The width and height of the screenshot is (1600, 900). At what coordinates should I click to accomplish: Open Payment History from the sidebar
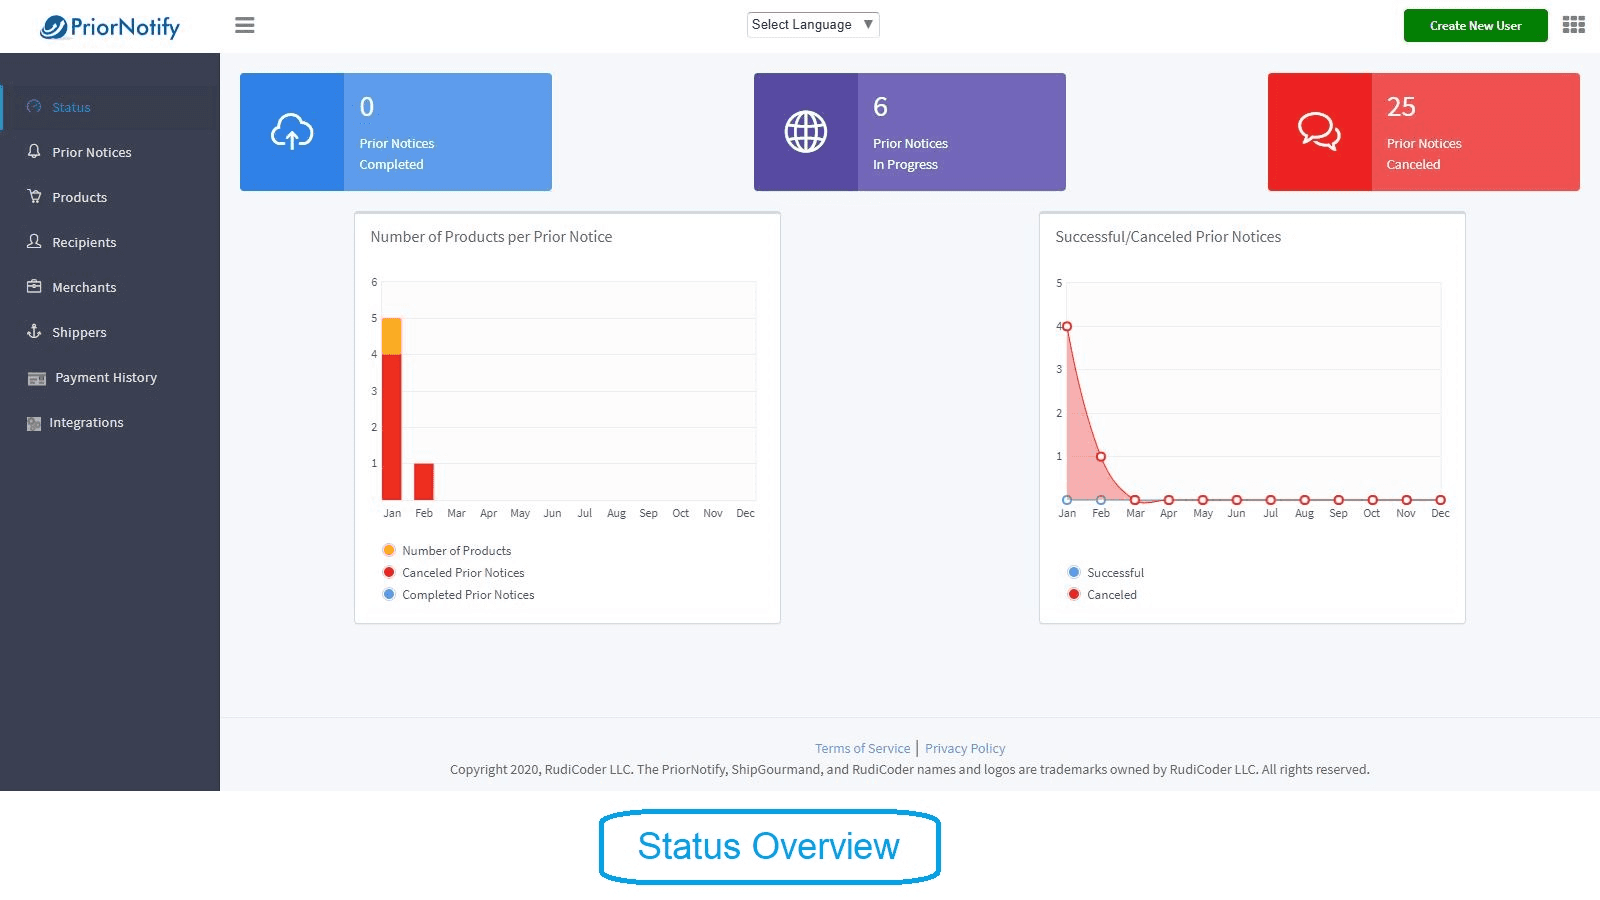(x=104, y=377)
